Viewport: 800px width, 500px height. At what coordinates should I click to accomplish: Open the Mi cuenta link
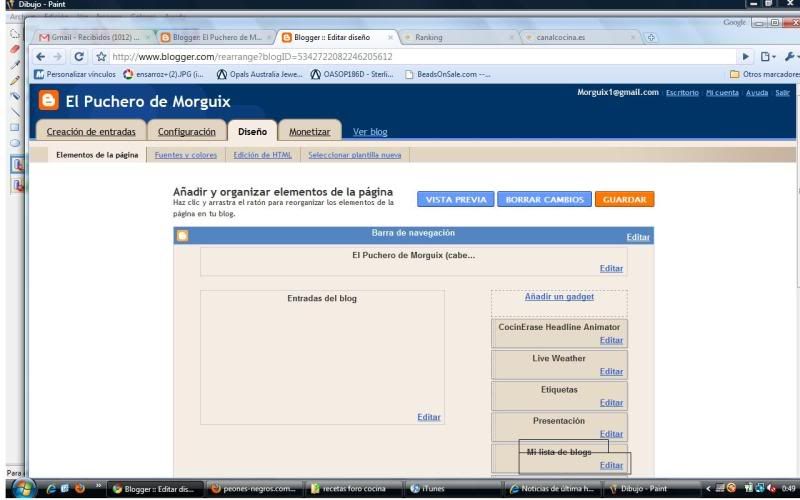click(x=722, y=93)
